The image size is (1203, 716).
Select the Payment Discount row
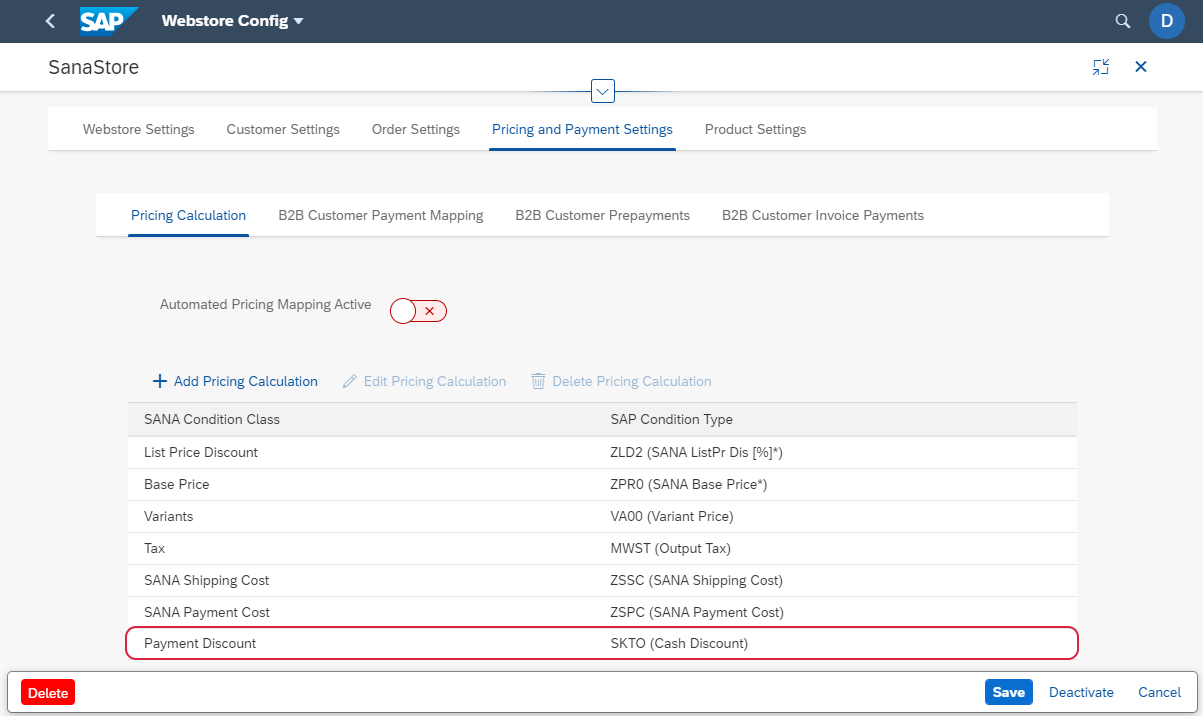pyautogui.click(x=602, y=643)
